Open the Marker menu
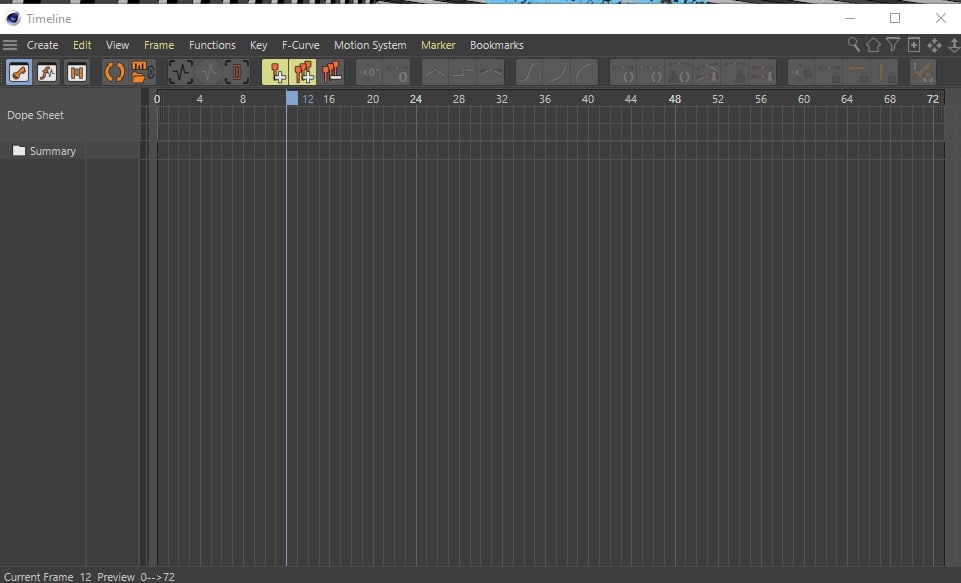 click(438, 45)
